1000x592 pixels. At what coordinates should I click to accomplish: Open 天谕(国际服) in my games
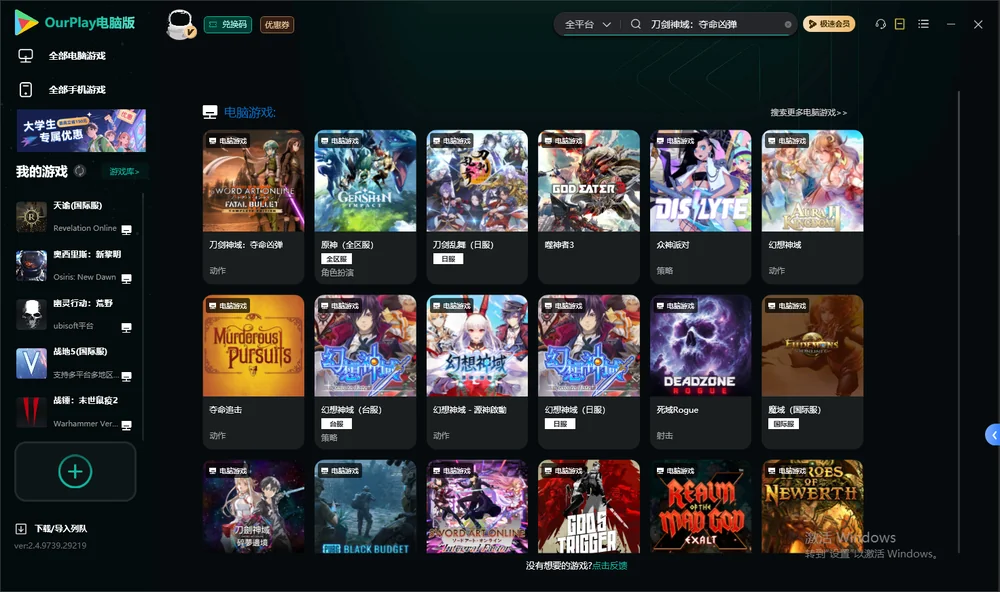point(77,217)
